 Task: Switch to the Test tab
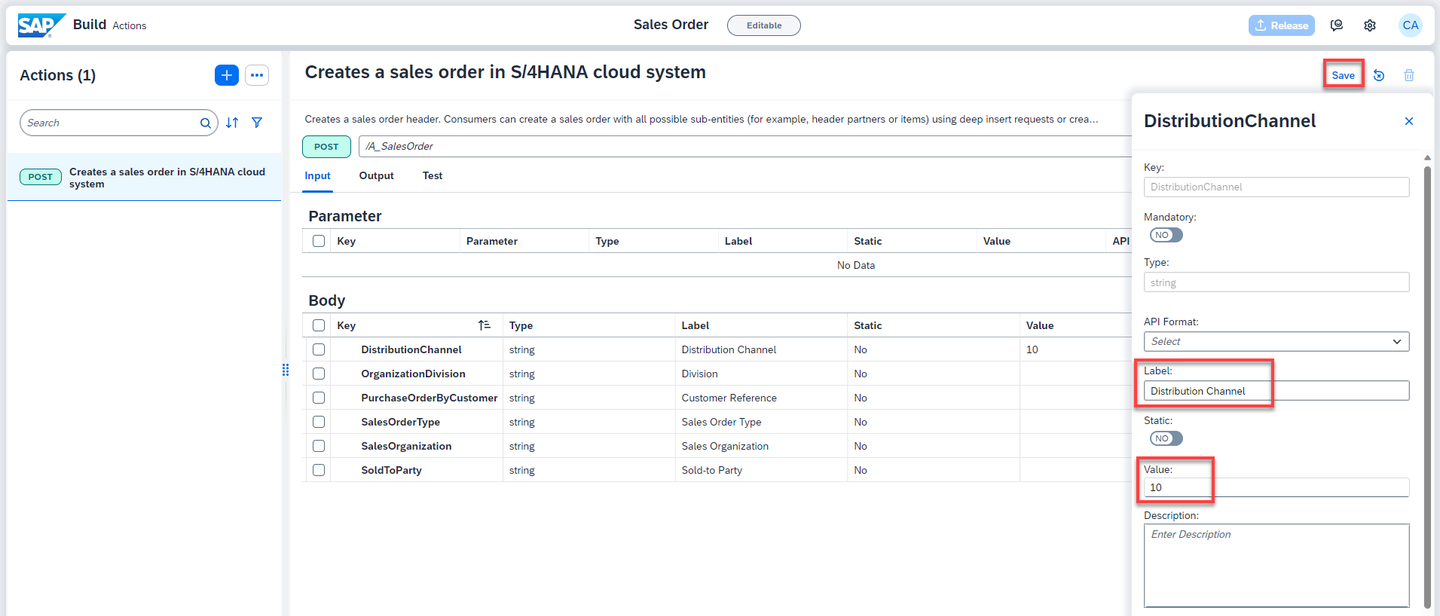point(432,176)
